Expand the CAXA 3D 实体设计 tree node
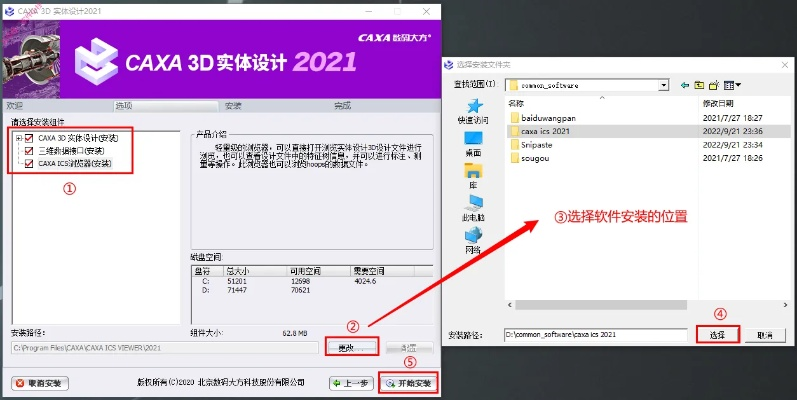 (19, 138)
